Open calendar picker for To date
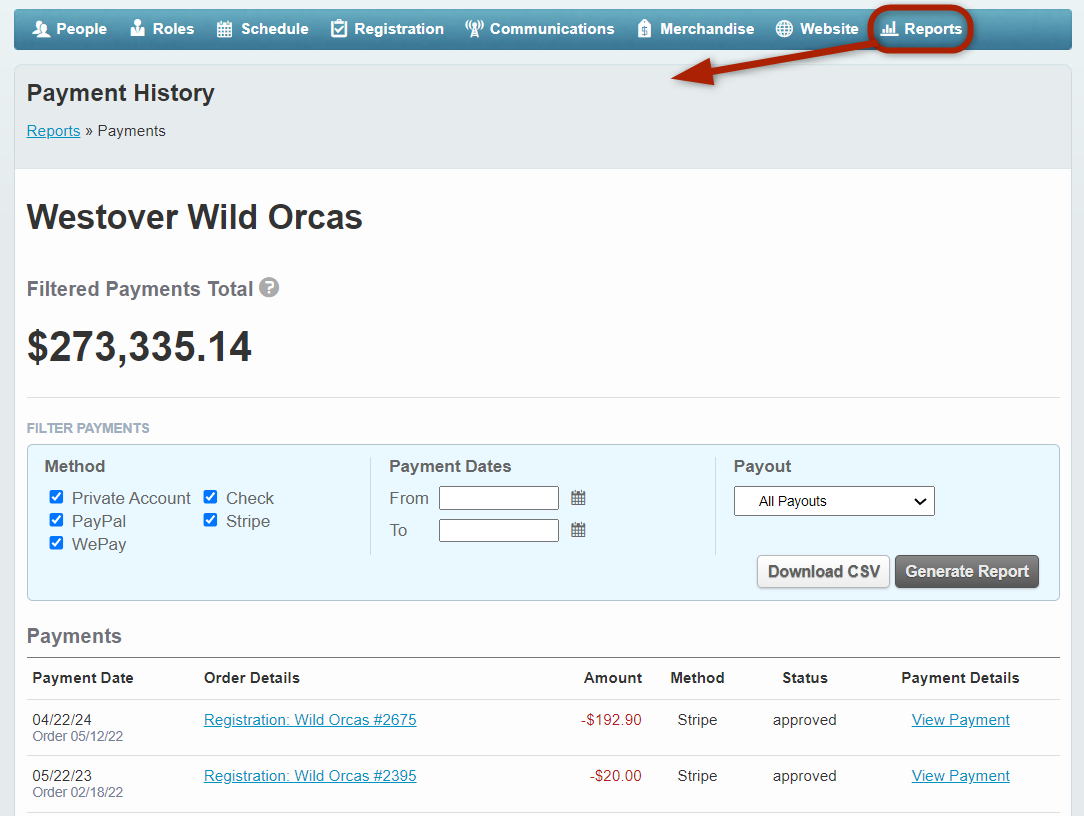Image resolution: width=1084 pixels, height=816 pixels. click(579, 530)
